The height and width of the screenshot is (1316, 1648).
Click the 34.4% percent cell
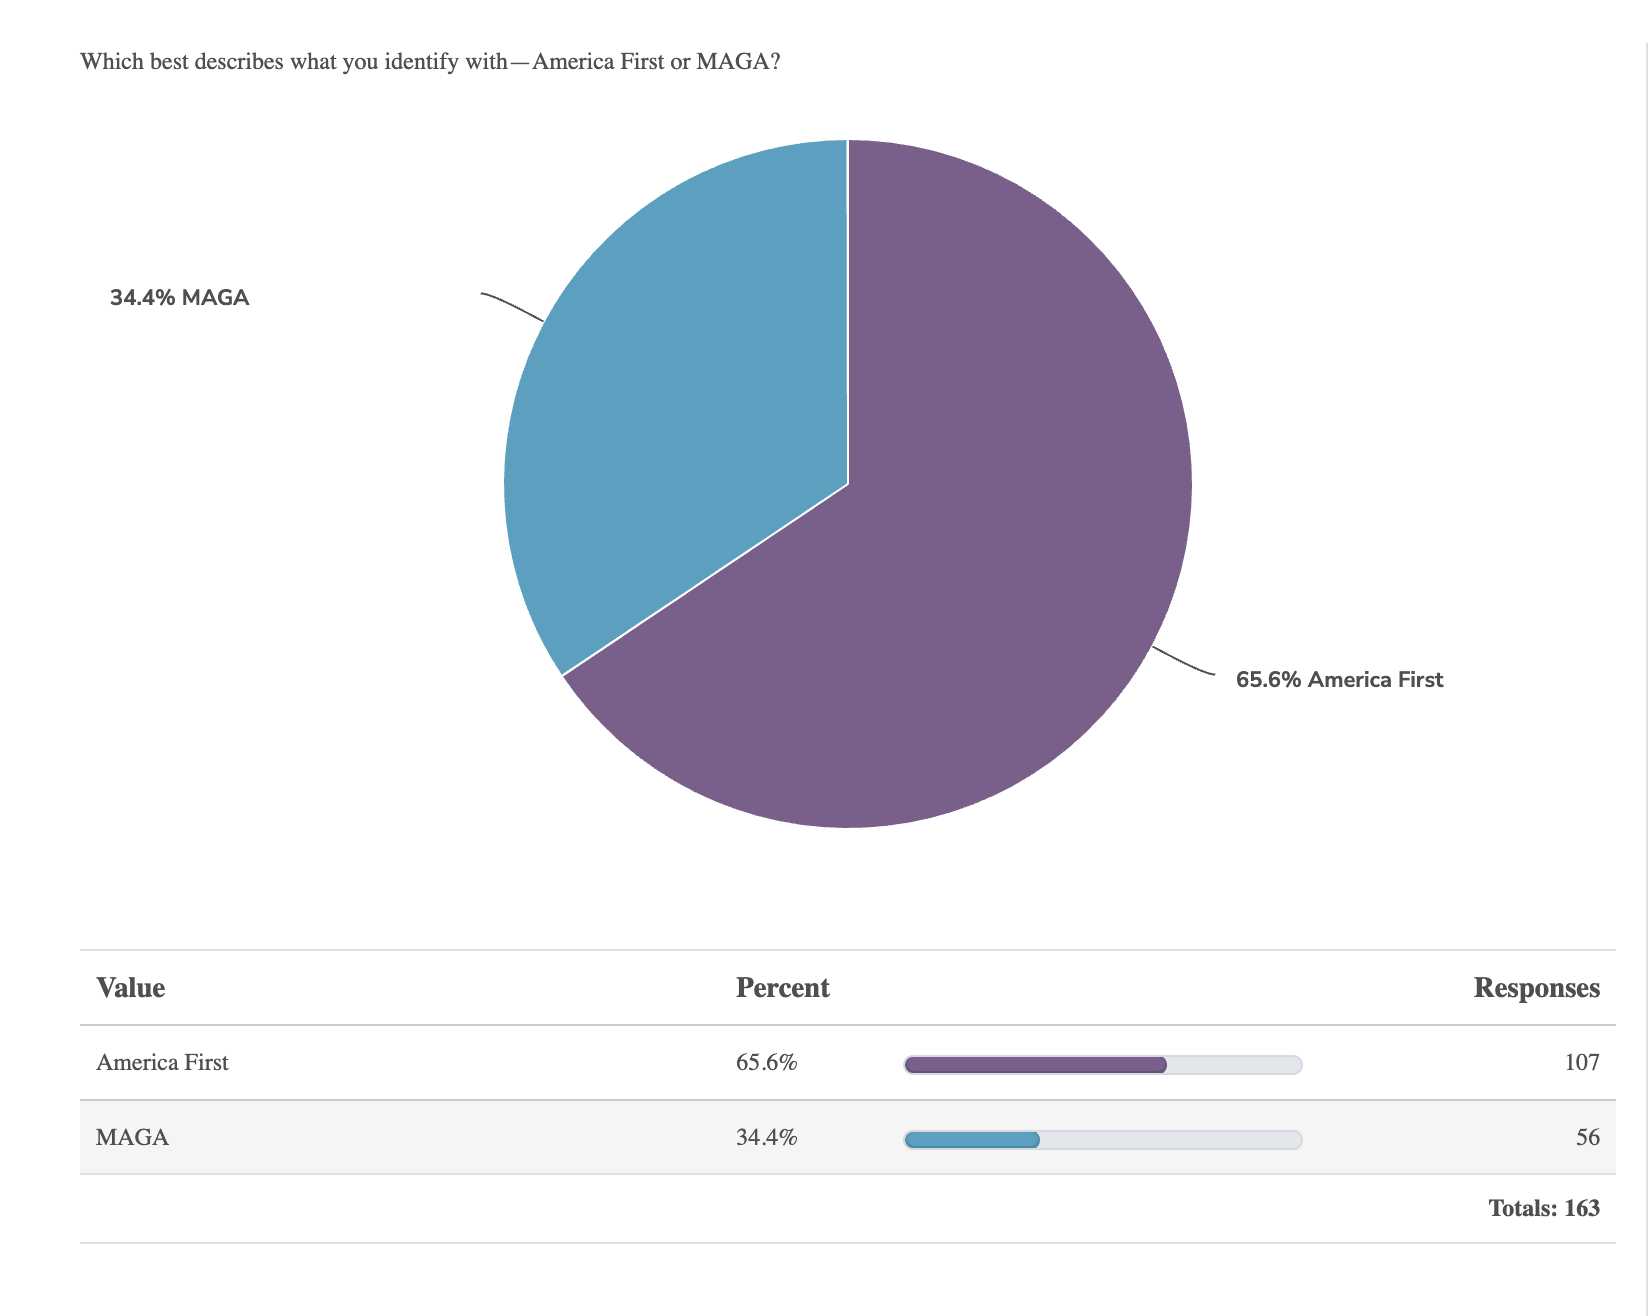[766, 1137]
